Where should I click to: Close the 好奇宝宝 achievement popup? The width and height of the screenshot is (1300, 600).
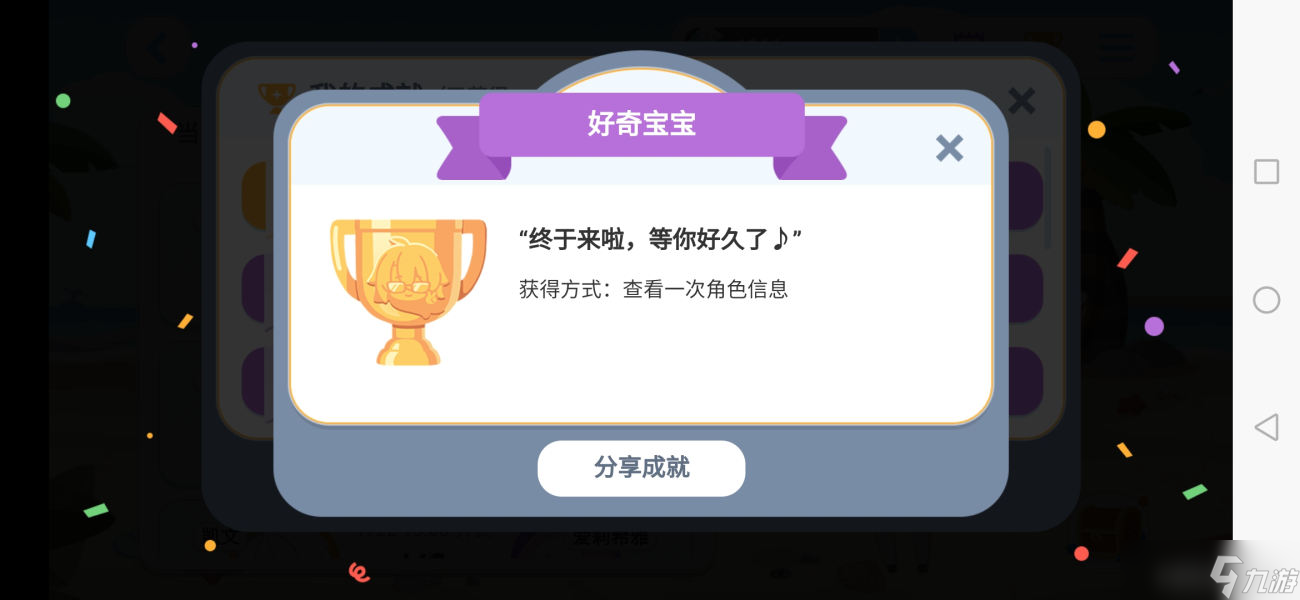(x=949, y=148)
